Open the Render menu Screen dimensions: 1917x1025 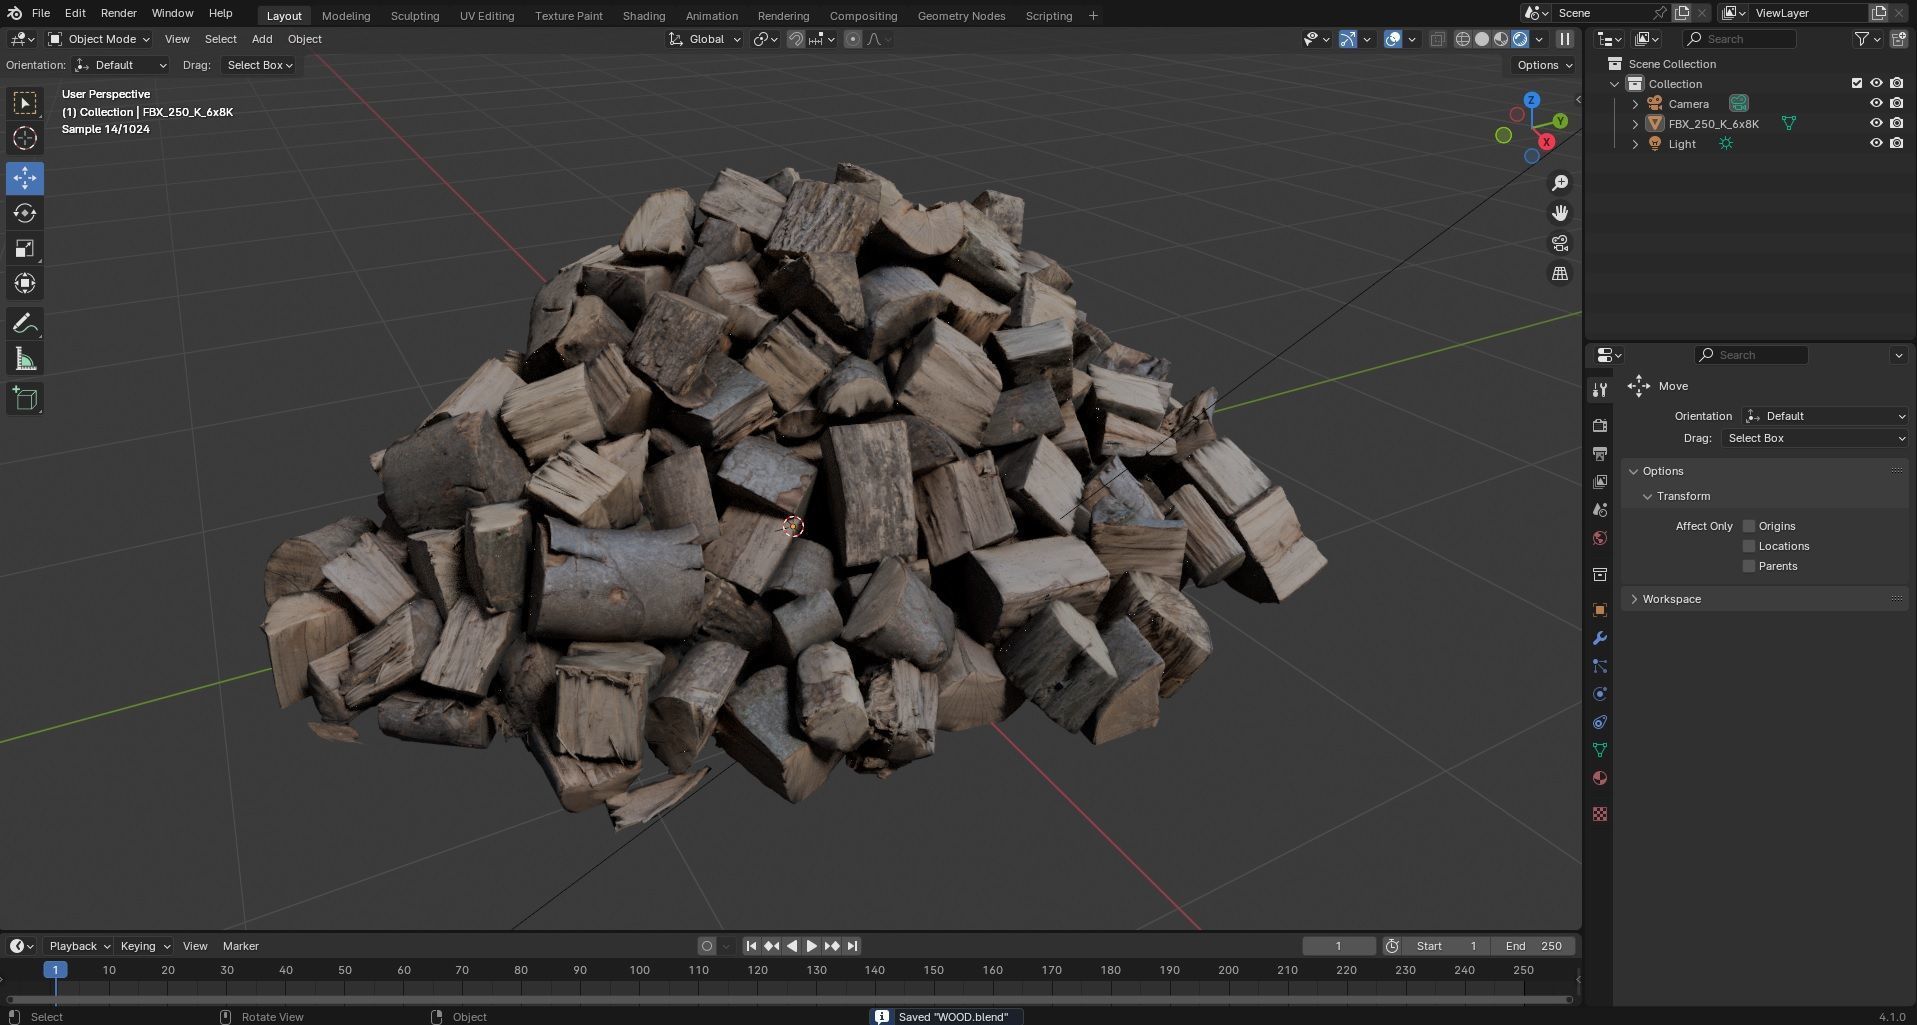[118, 13]
